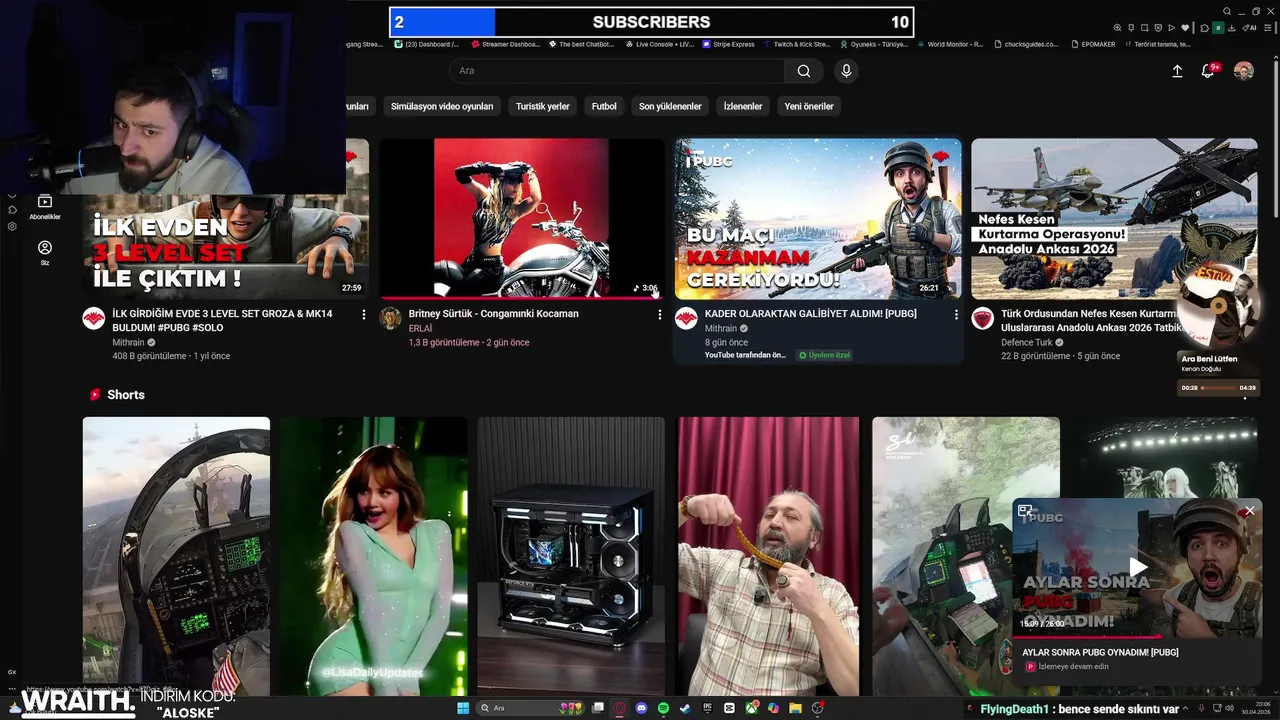The height and width of the screenshot is (720, 1280).
Task: Open browser sidebar settings gear icon
Action: pyautogui.click(x=12, y=226)
